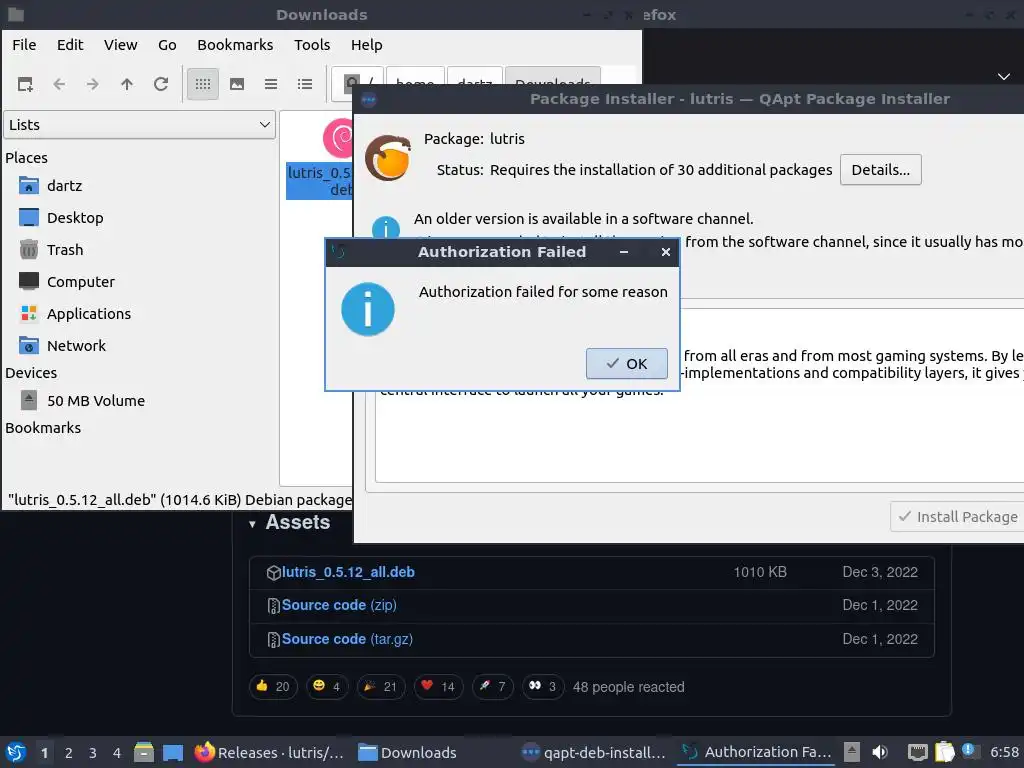Click network status tray icon
1024x768 pixels.
coord(918,753)
